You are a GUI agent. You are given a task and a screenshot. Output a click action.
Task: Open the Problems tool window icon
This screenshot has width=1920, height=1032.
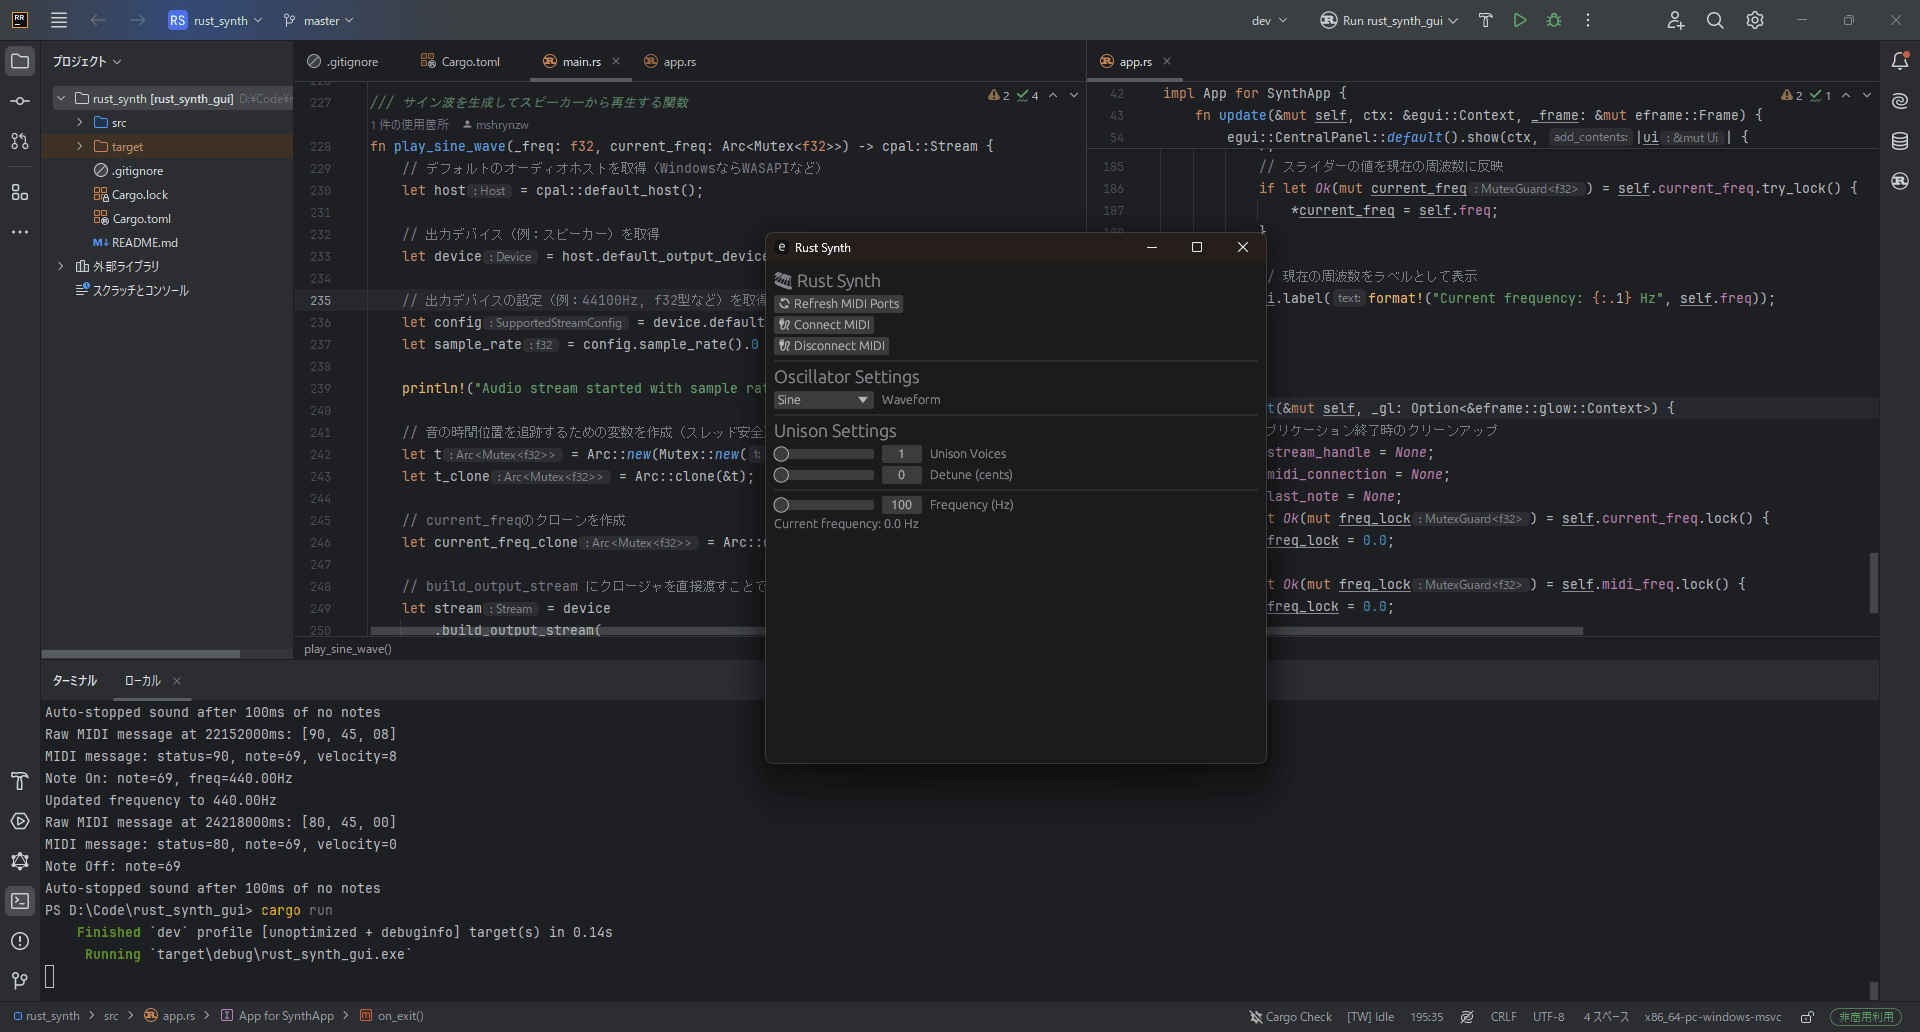[x=20, y=941]
